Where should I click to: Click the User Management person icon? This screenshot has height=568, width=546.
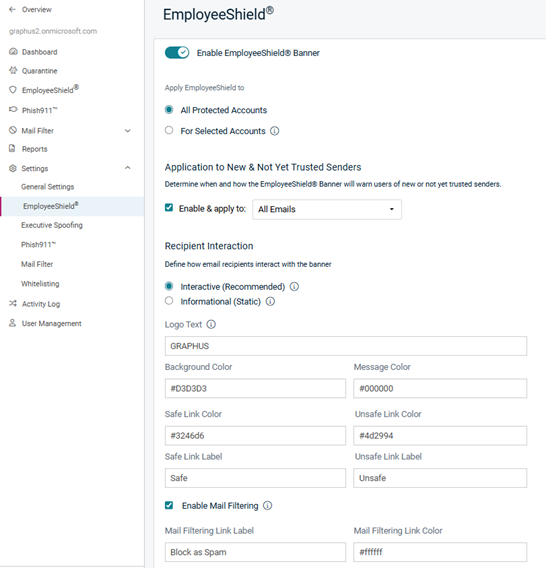click(x=12, y=323)
